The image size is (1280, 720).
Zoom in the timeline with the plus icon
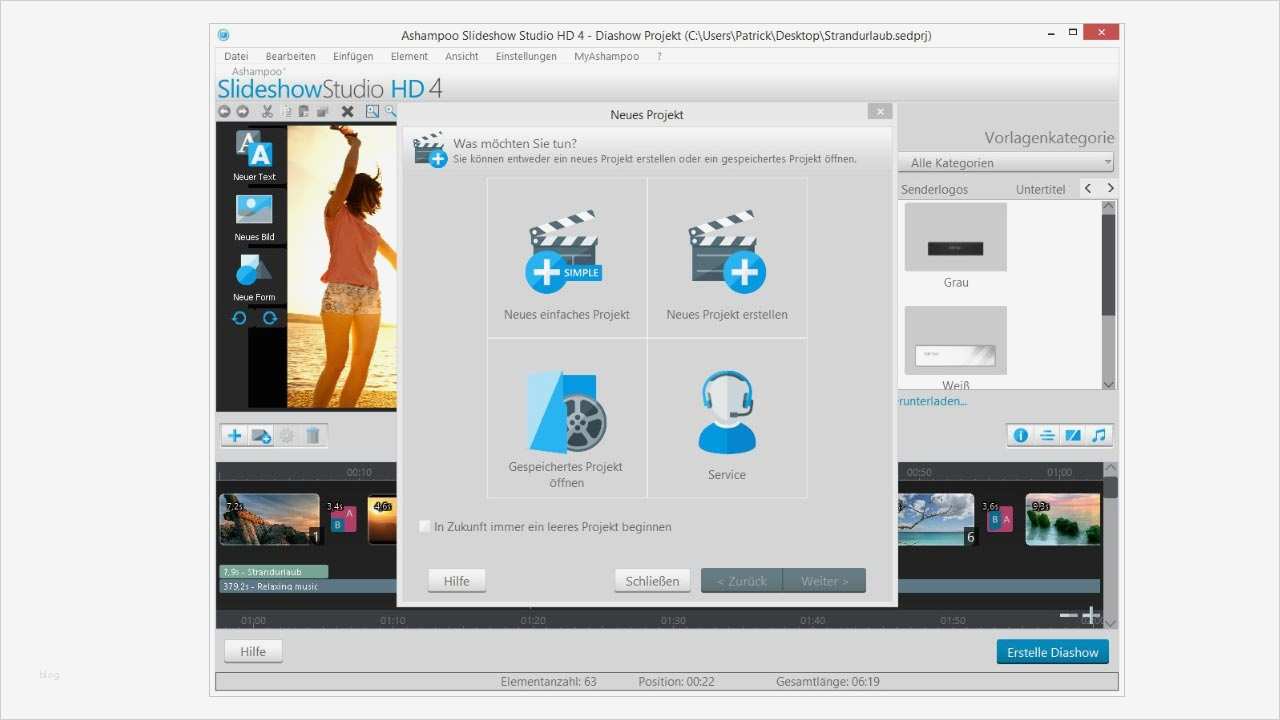point(1090,615)
